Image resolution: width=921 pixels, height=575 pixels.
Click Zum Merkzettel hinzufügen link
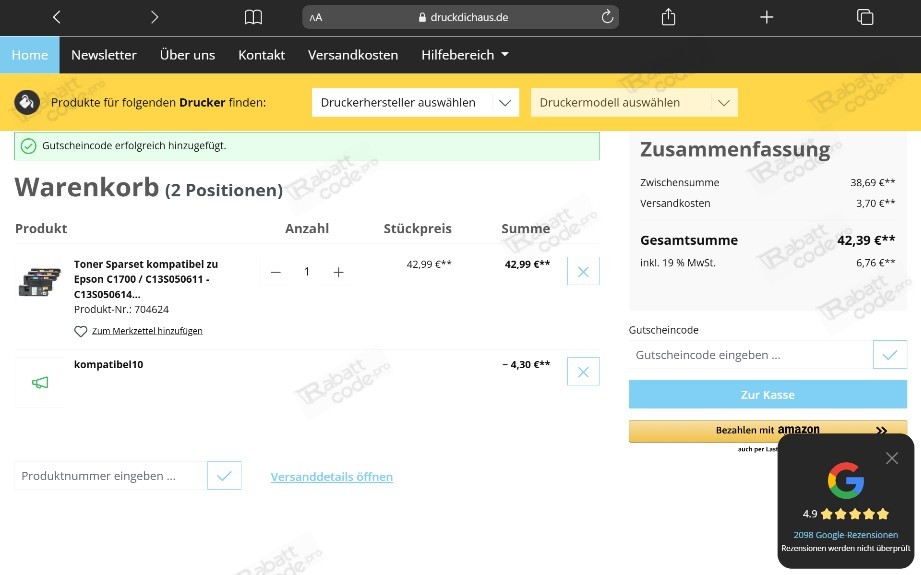tap(147, 331)
